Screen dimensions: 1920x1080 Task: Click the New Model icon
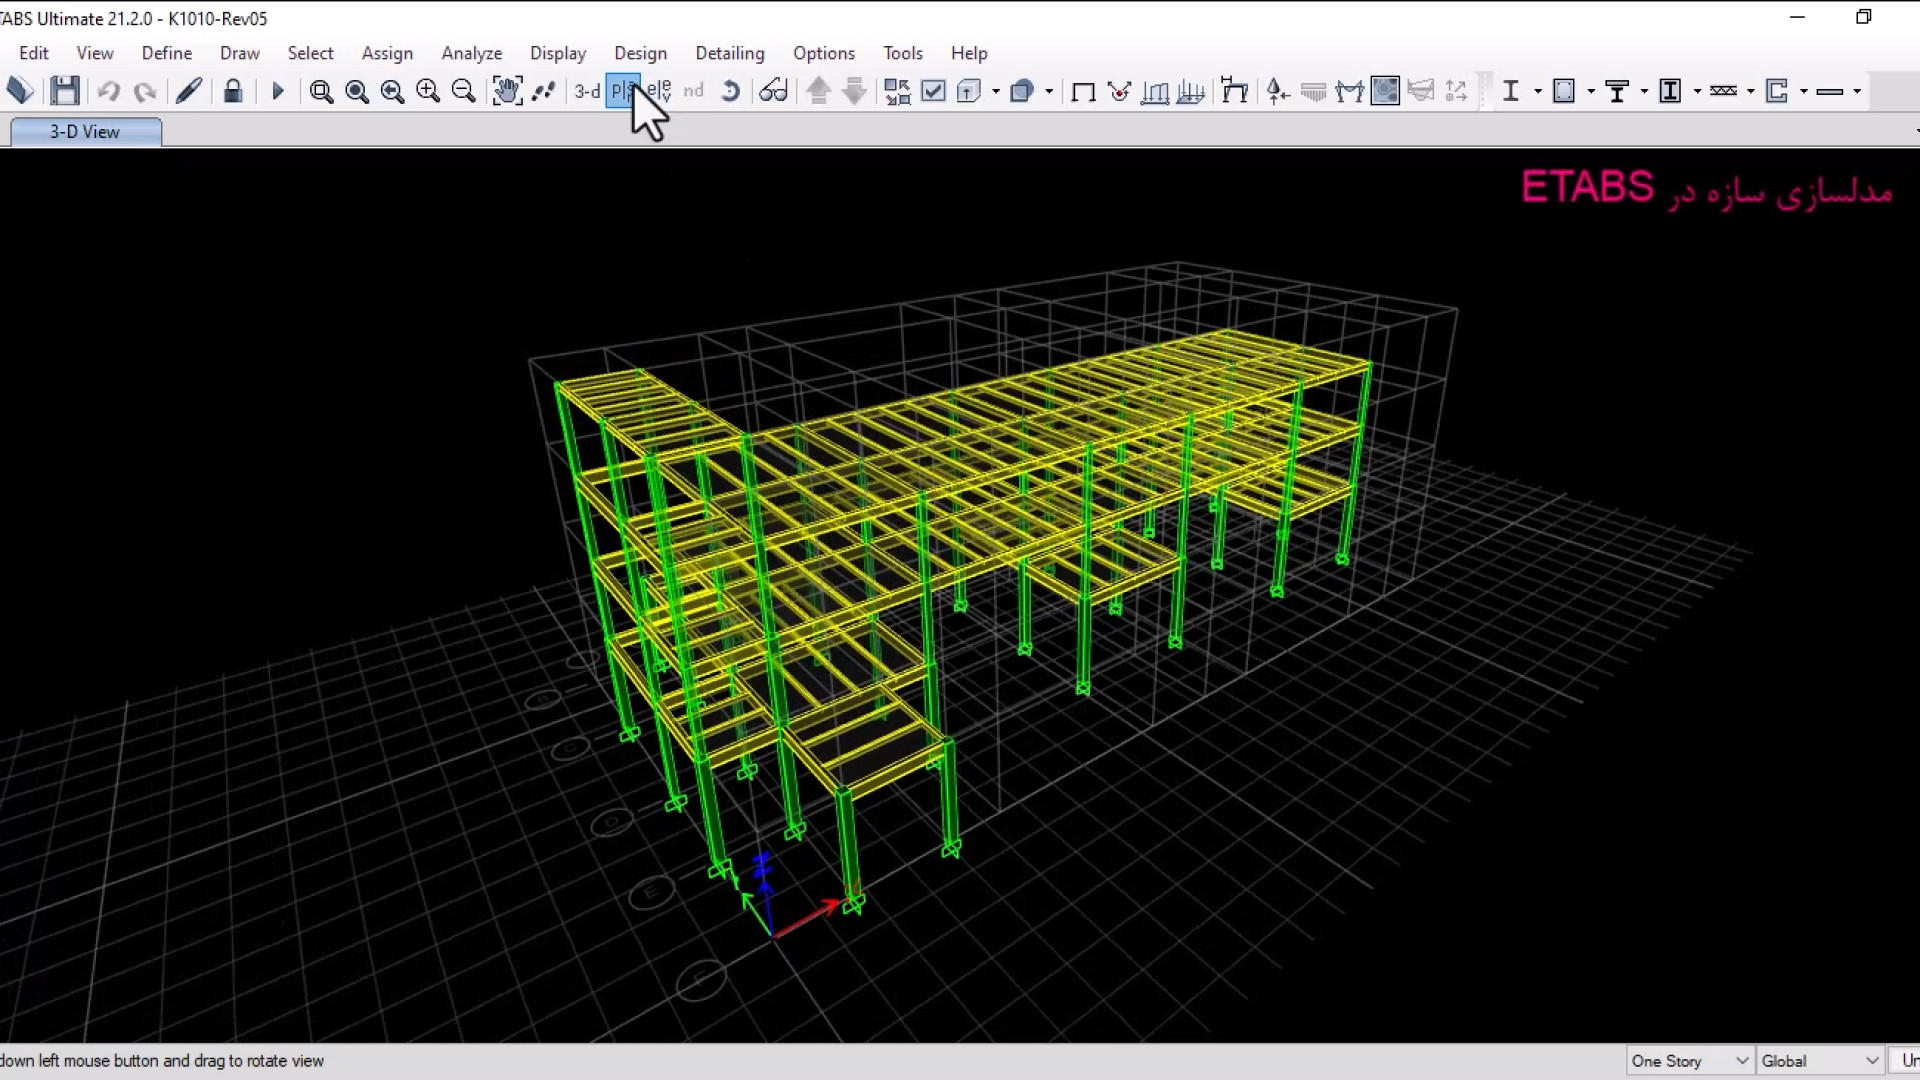tap(20, 91)
